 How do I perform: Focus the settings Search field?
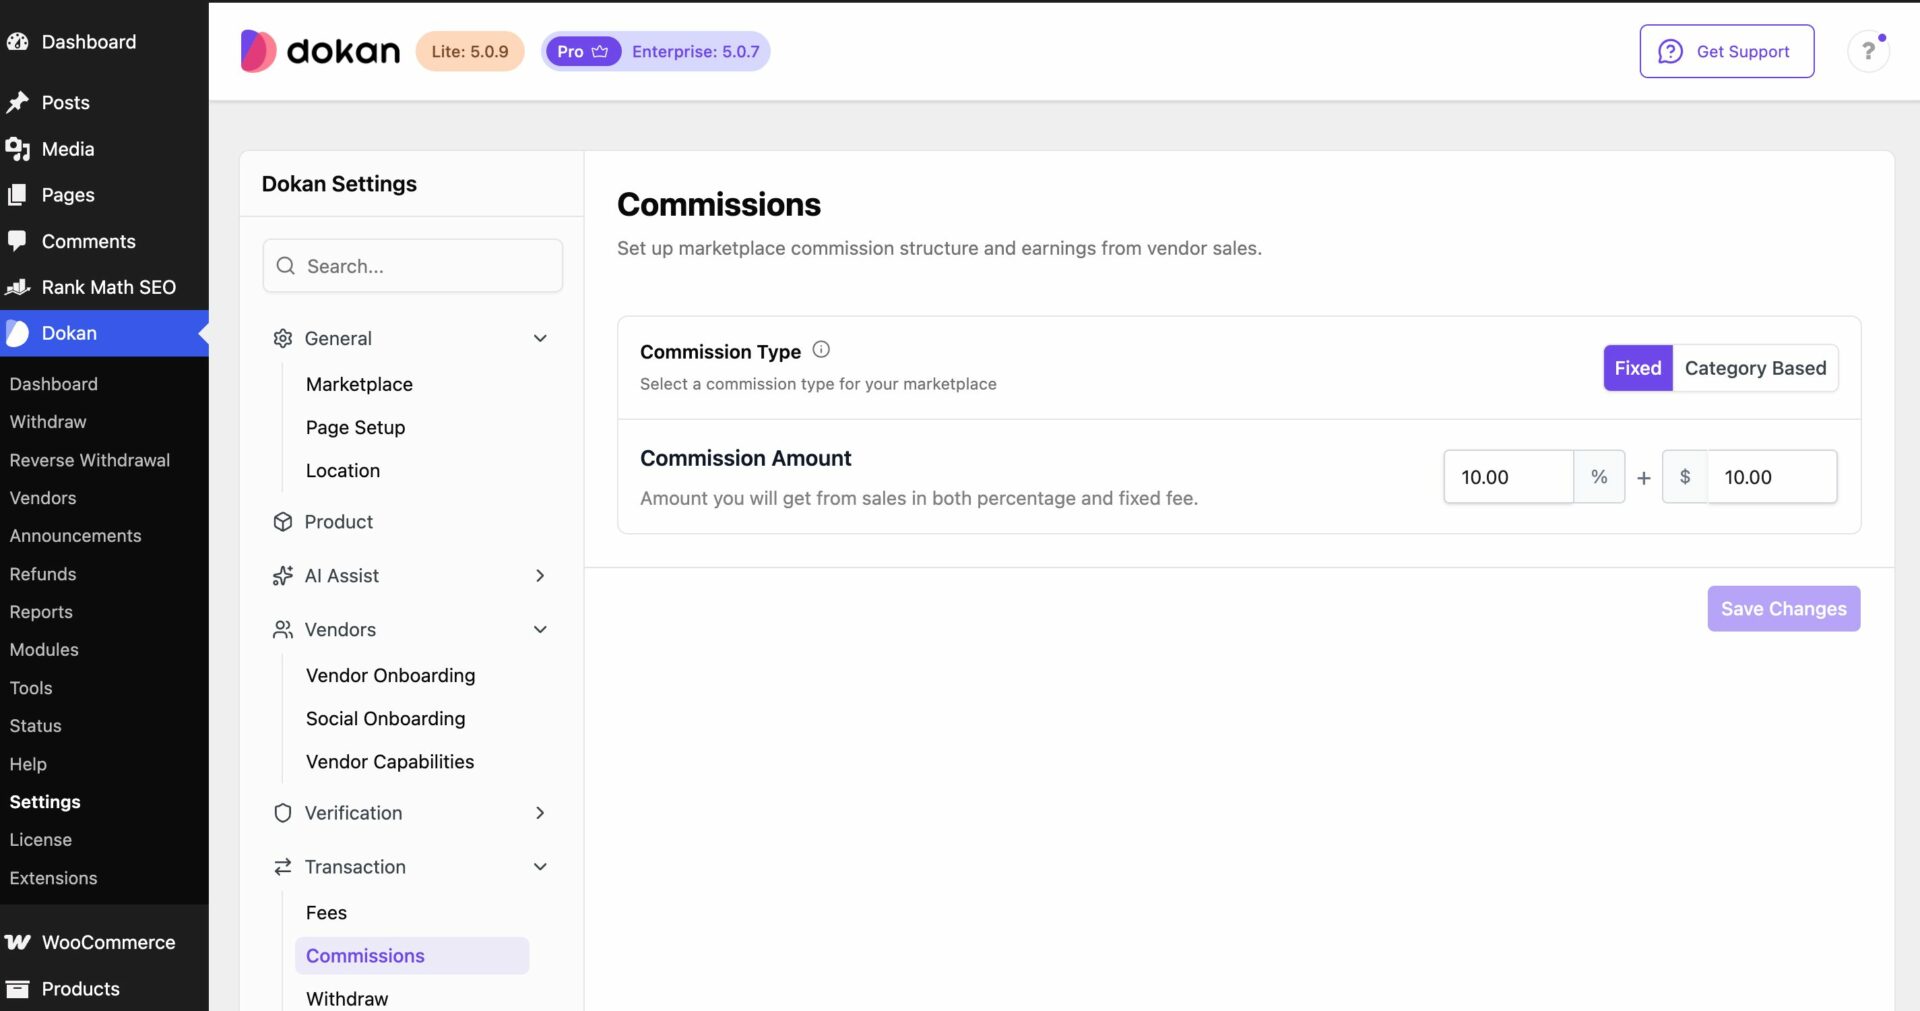pyautogui.click(x=413, y=266)
